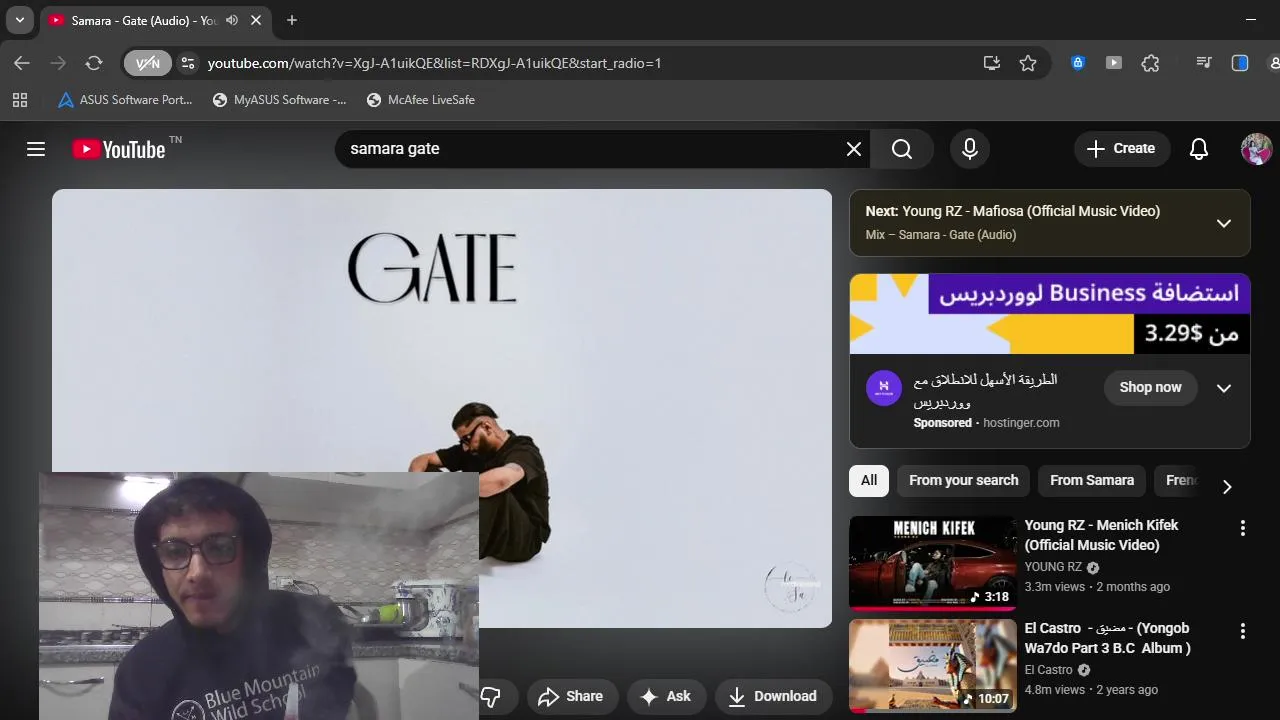Ask about this video
1280x720 pixels.
[x=666, y=697]
